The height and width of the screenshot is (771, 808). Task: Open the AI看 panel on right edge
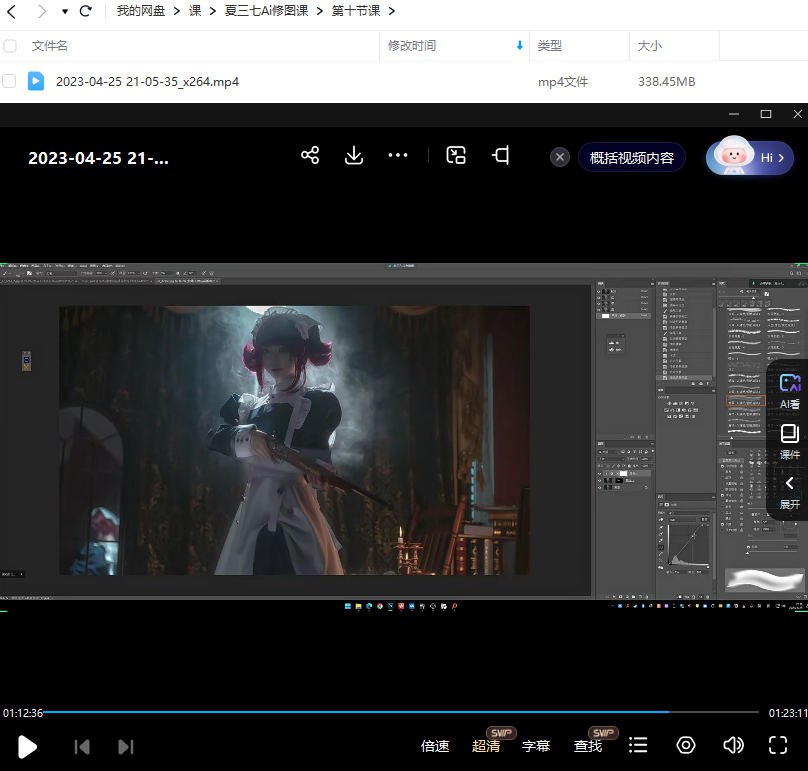789,388
